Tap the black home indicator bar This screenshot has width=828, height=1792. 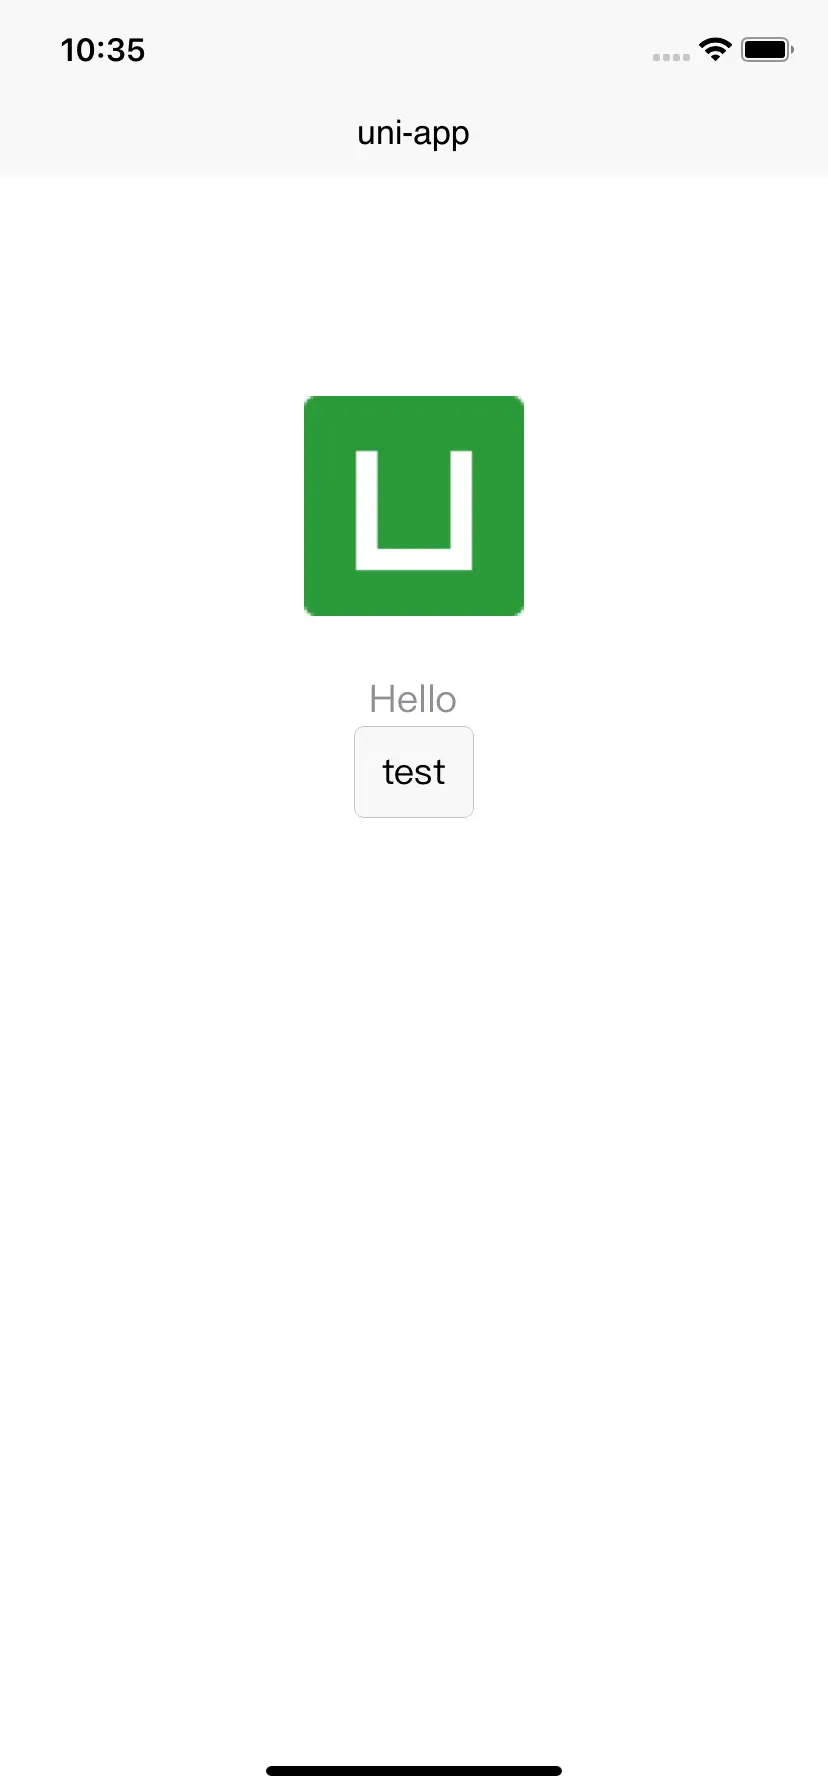(414, 1771)
